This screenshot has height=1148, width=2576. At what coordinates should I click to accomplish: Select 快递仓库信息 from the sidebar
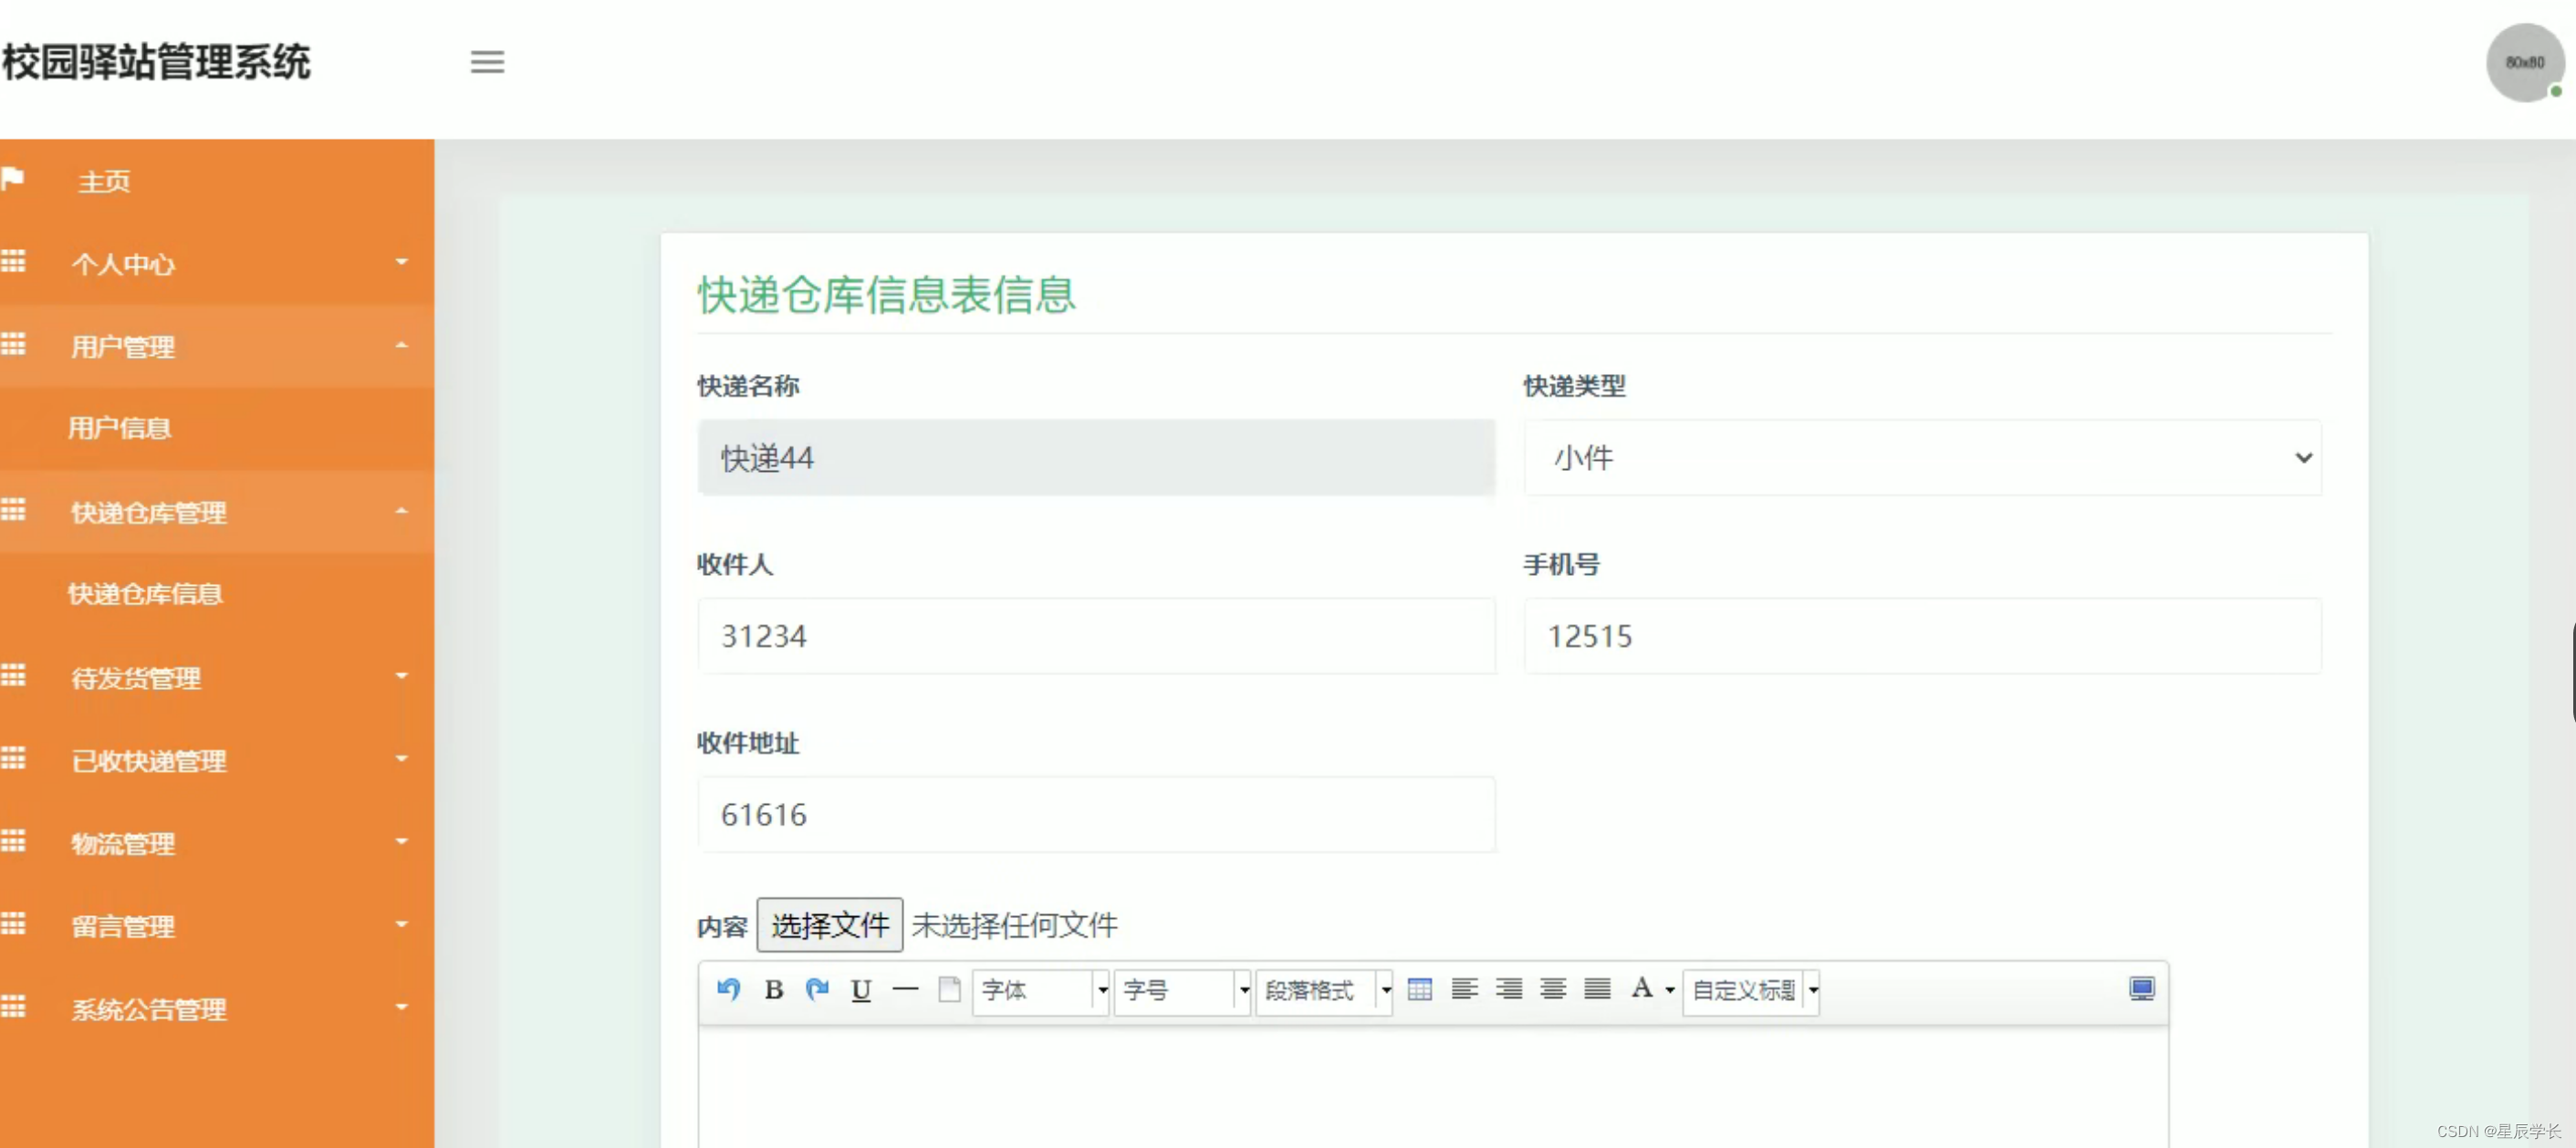pyautogui.click(x=146, y=593)
